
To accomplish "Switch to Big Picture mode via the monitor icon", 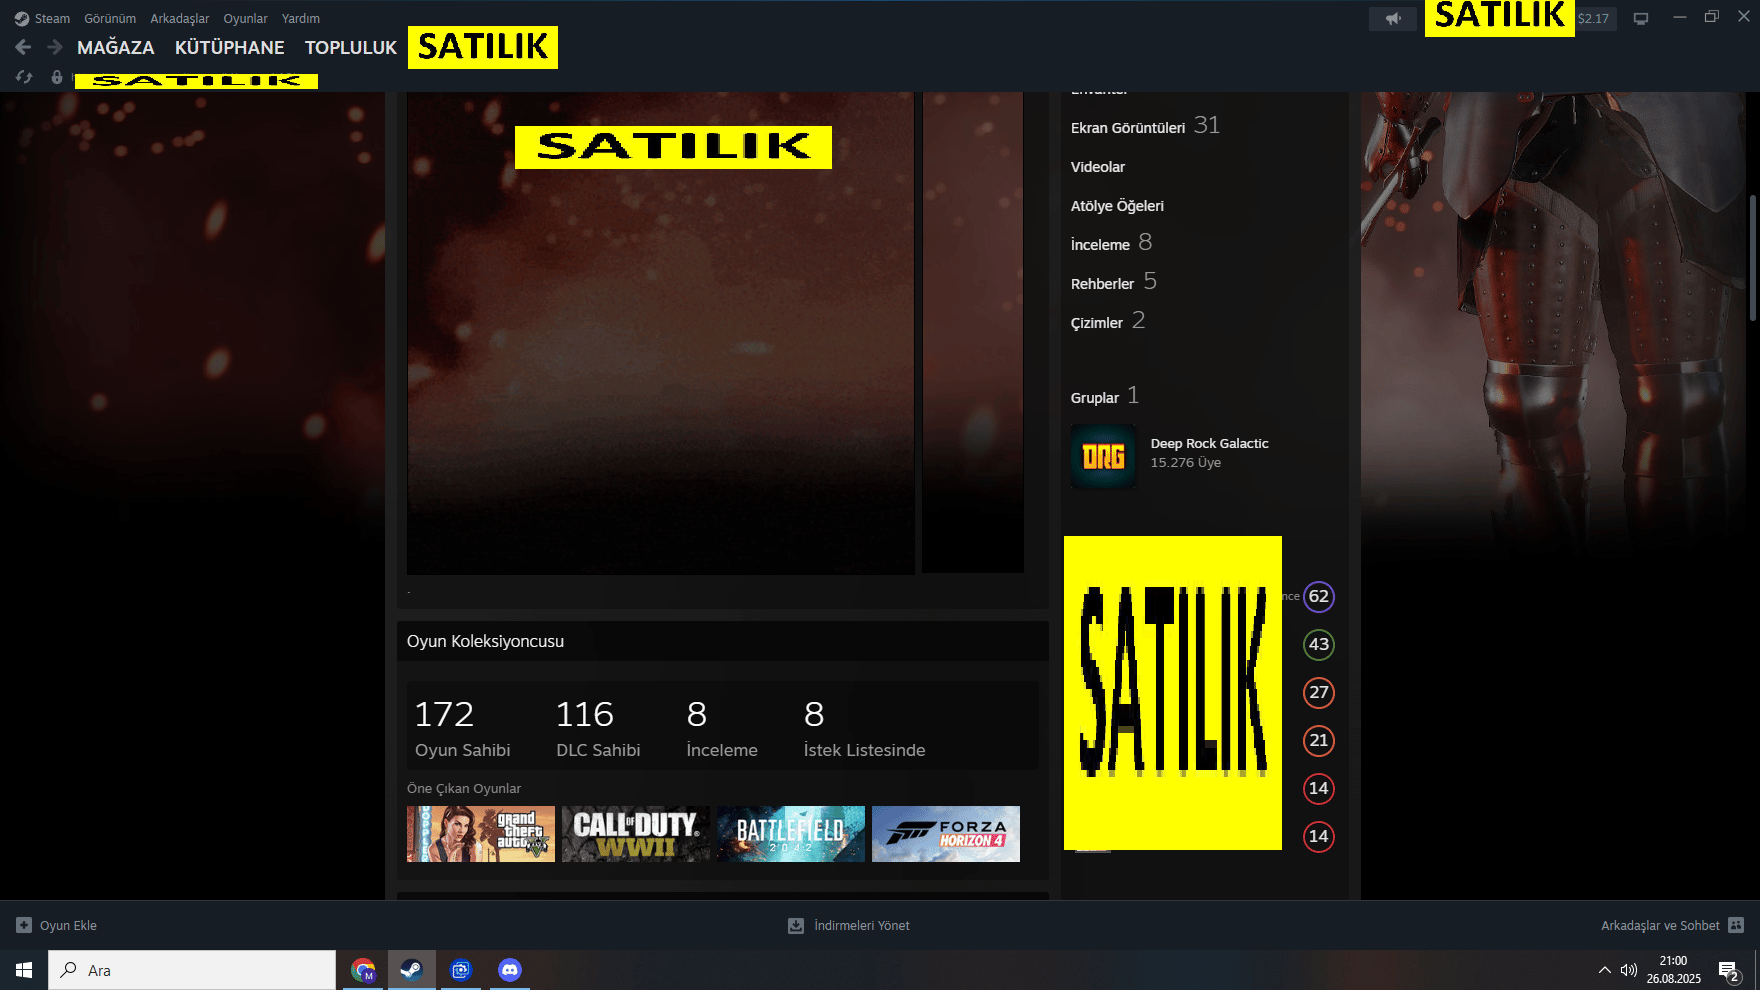I will [1641, 18].
